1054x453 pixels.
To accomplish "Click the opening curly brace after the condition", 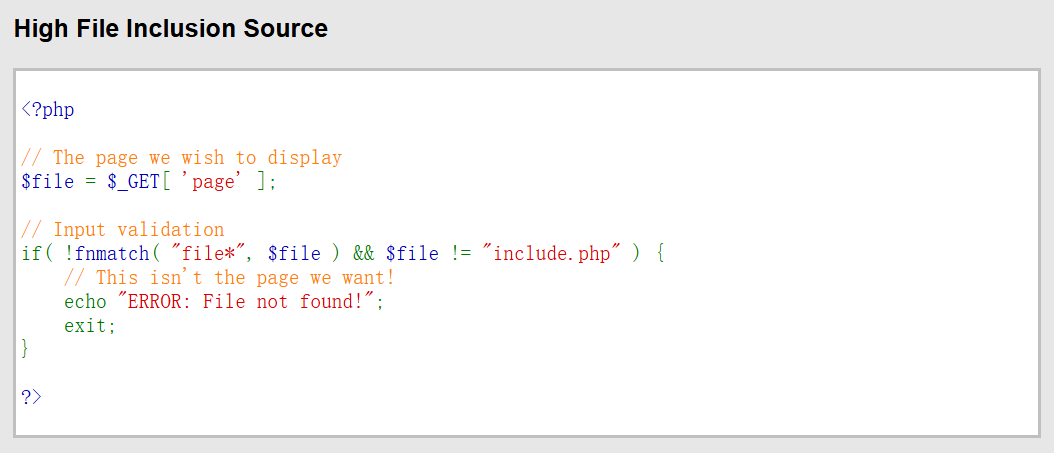I will pyautogui.click(x=661, y=253).
